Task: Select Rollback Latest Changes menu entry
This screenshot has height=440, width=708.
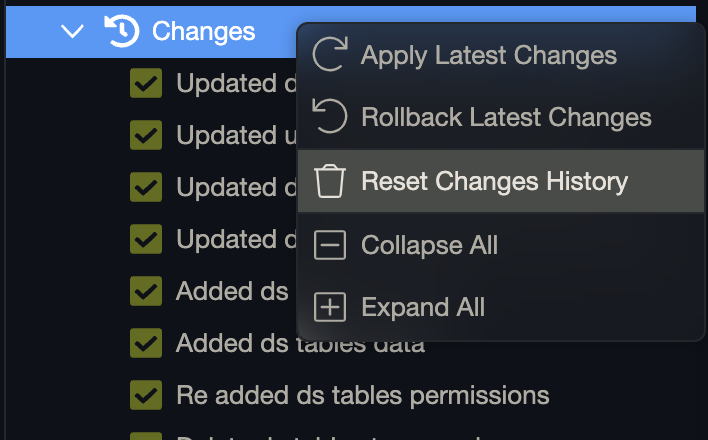Action: pyautogui.click(x=506, y=117)
